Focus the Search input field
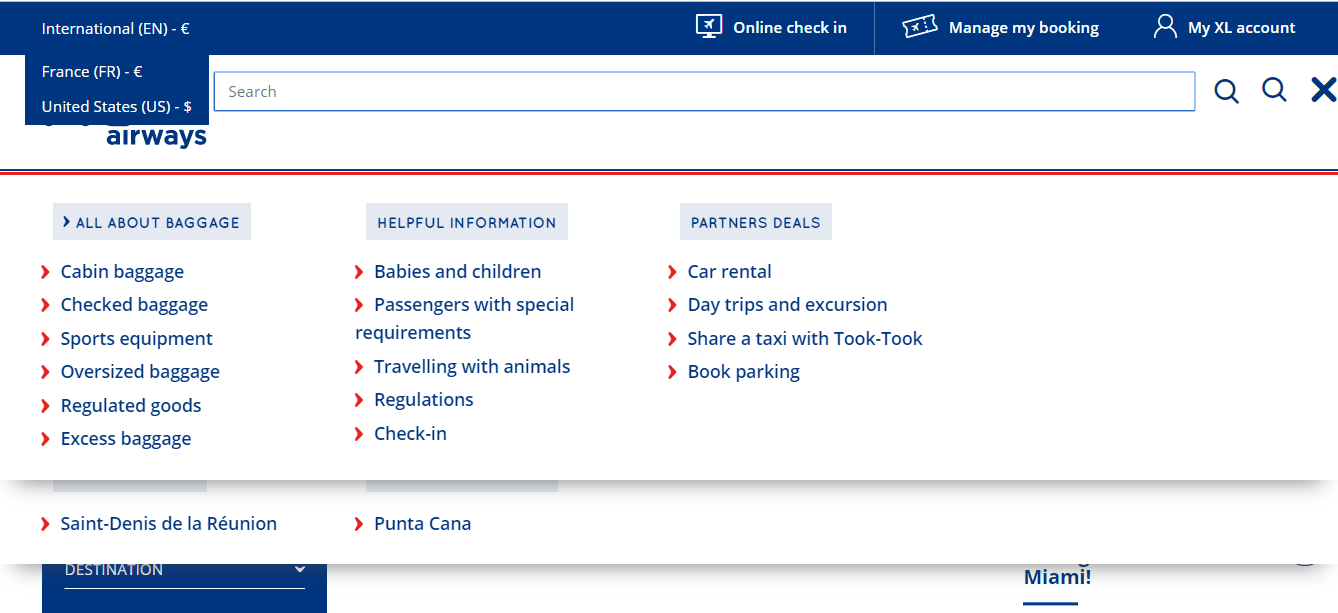This screenshot has width=1338, height=613. (700, 92)
